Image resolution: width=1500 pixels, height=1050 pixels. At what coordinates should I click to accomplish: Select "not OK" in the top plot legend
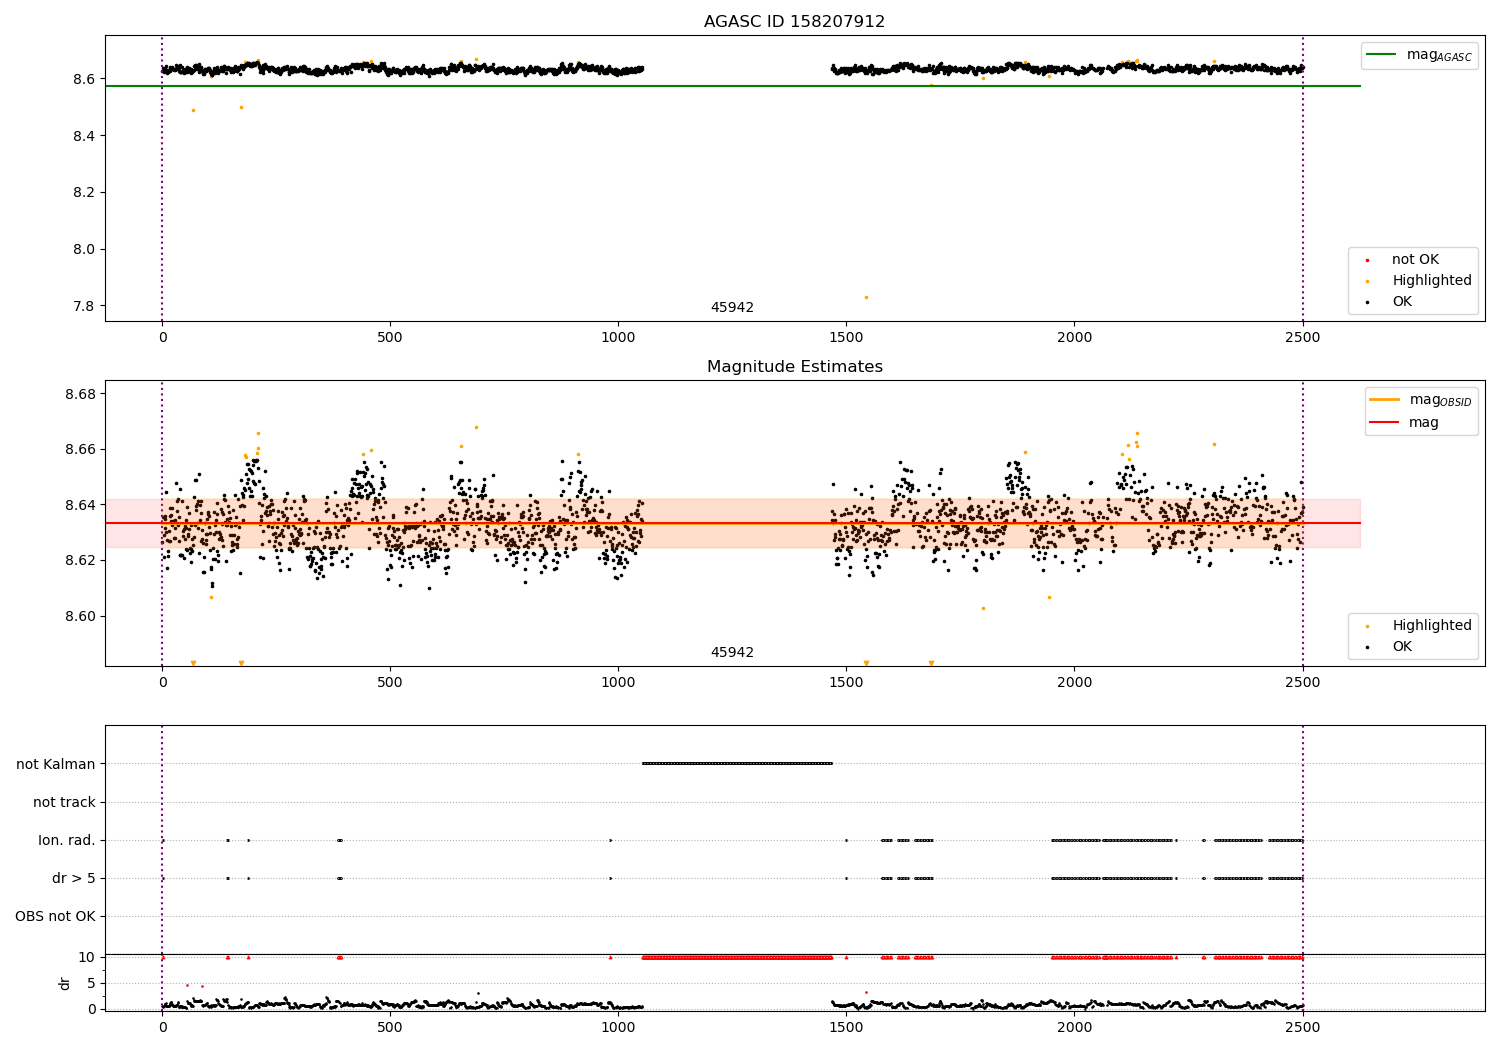click(x=1415, y=260)
